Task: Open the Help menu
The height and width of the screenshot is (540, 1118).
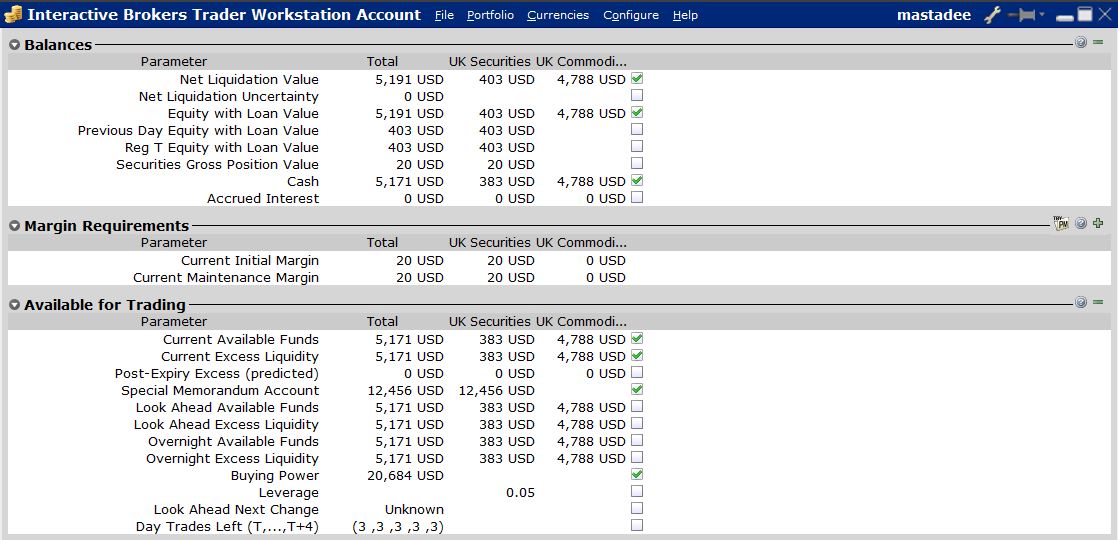Action: point(685,15)
